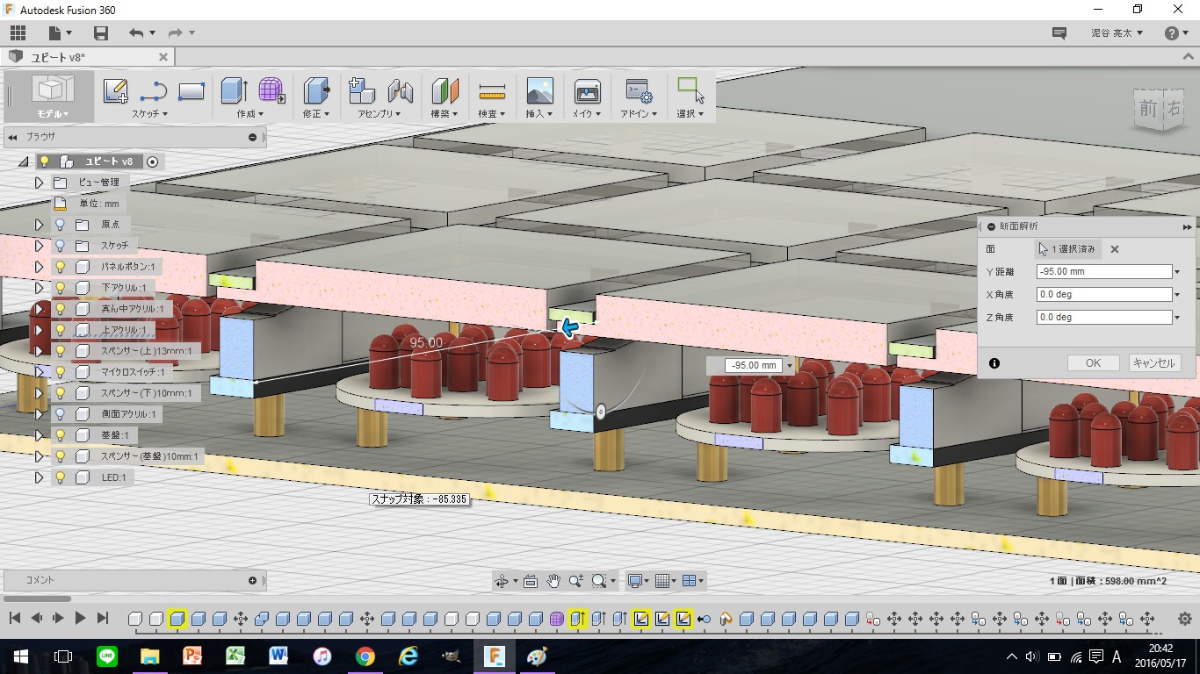Screen dimensions: 1200x674
Task: Select the Measure ruler icon under 検査
Action: pyautogui.click(x=492, y=91)
